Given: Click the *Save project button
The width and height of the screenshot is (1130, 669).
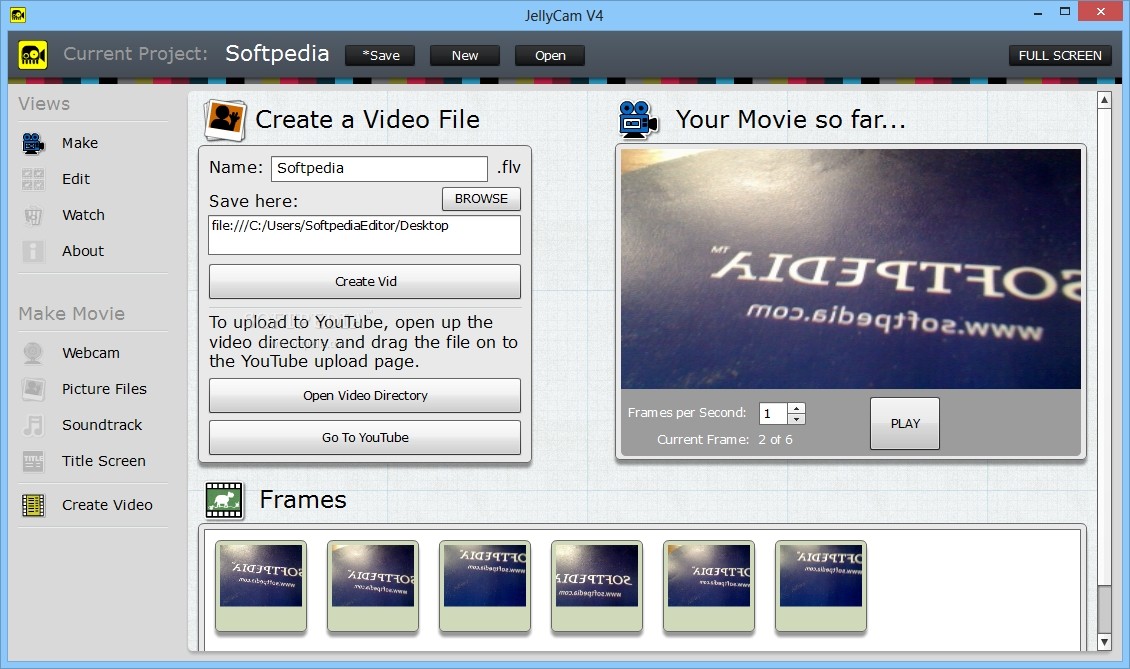Looking at the screenshot, I should point(380,56).
